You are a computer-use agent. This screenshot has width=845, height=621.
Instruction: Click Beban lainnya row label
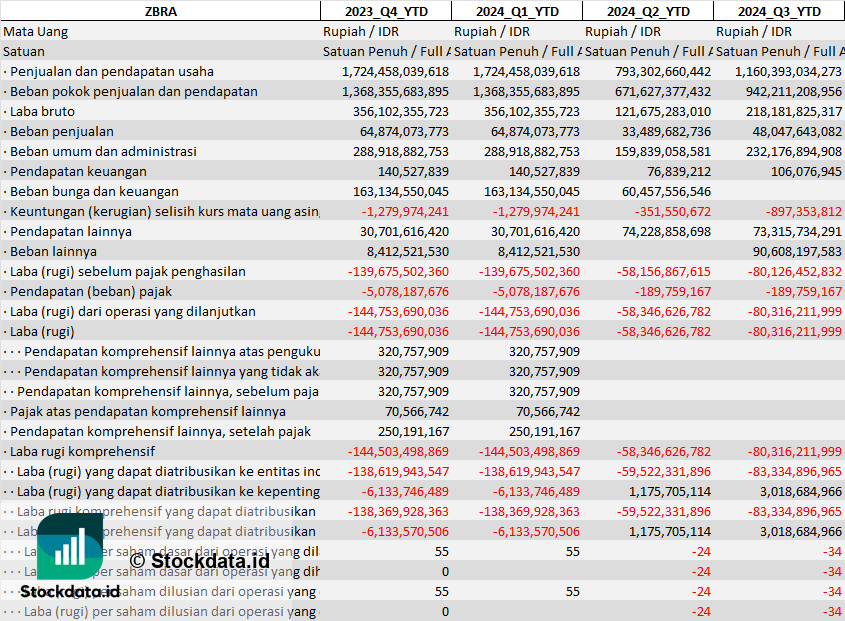coord(53,251)
